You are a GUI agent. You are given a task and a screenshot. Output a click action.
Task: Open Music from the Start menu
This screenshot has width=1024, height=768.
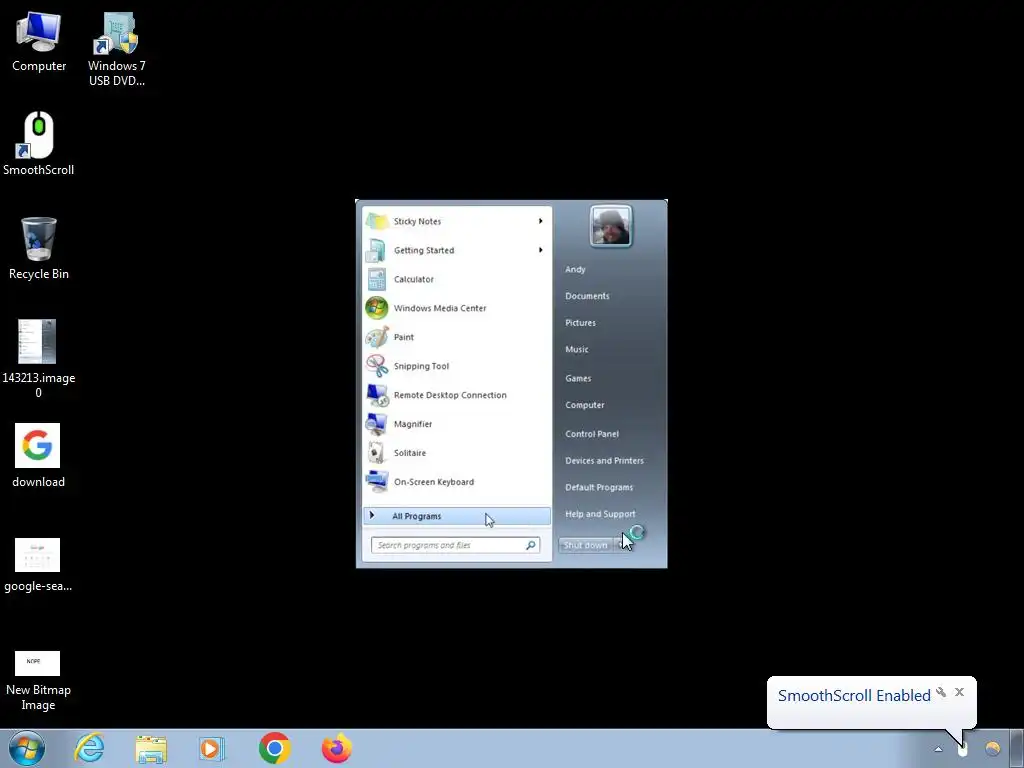tap(577, 349)
